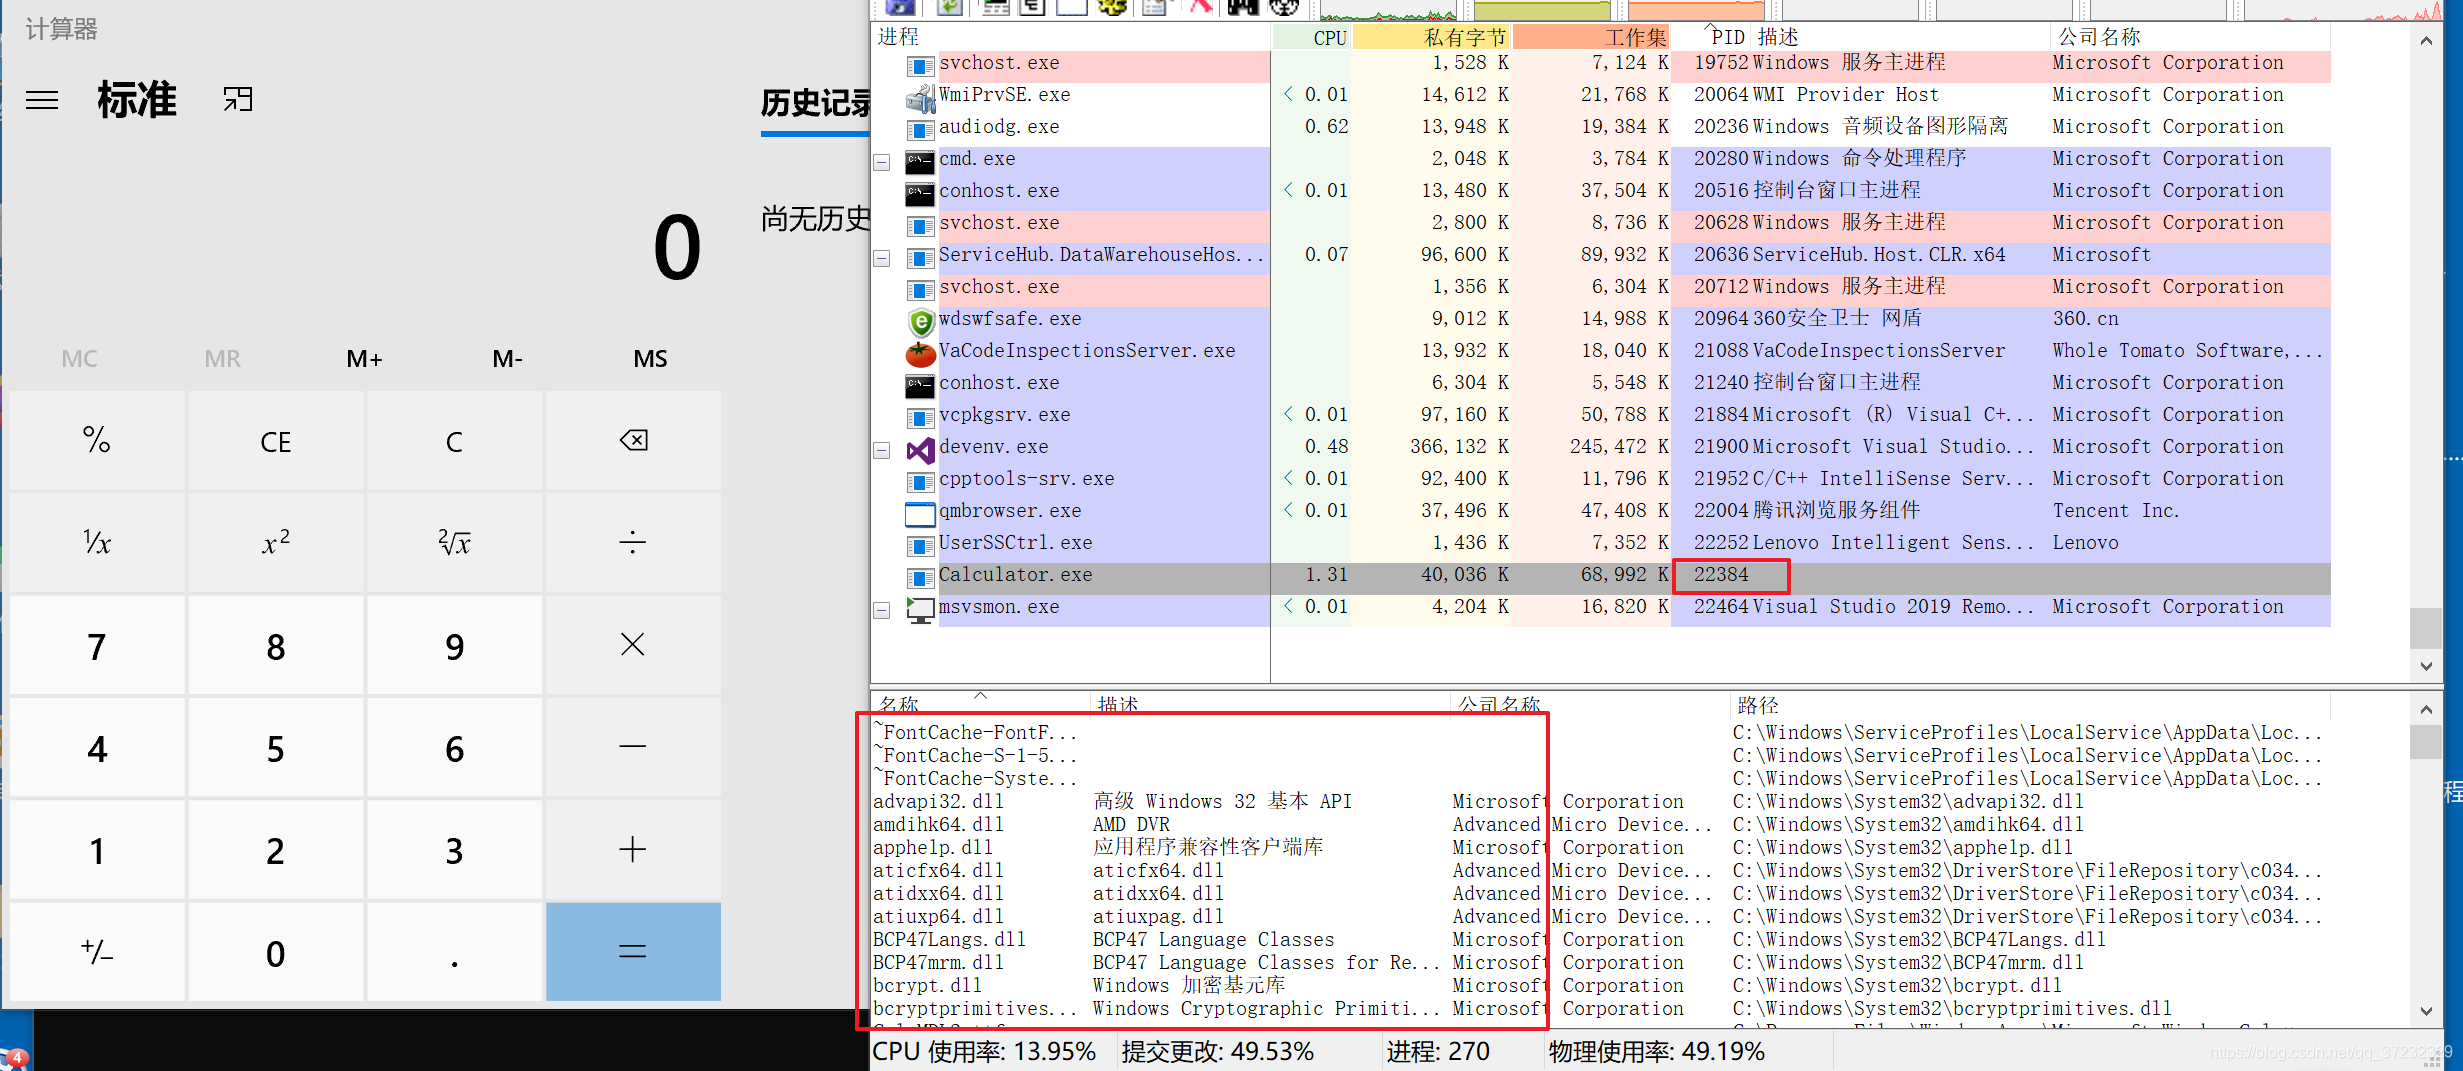Sort by the 私有字节 column header

tap(1431, 37)
